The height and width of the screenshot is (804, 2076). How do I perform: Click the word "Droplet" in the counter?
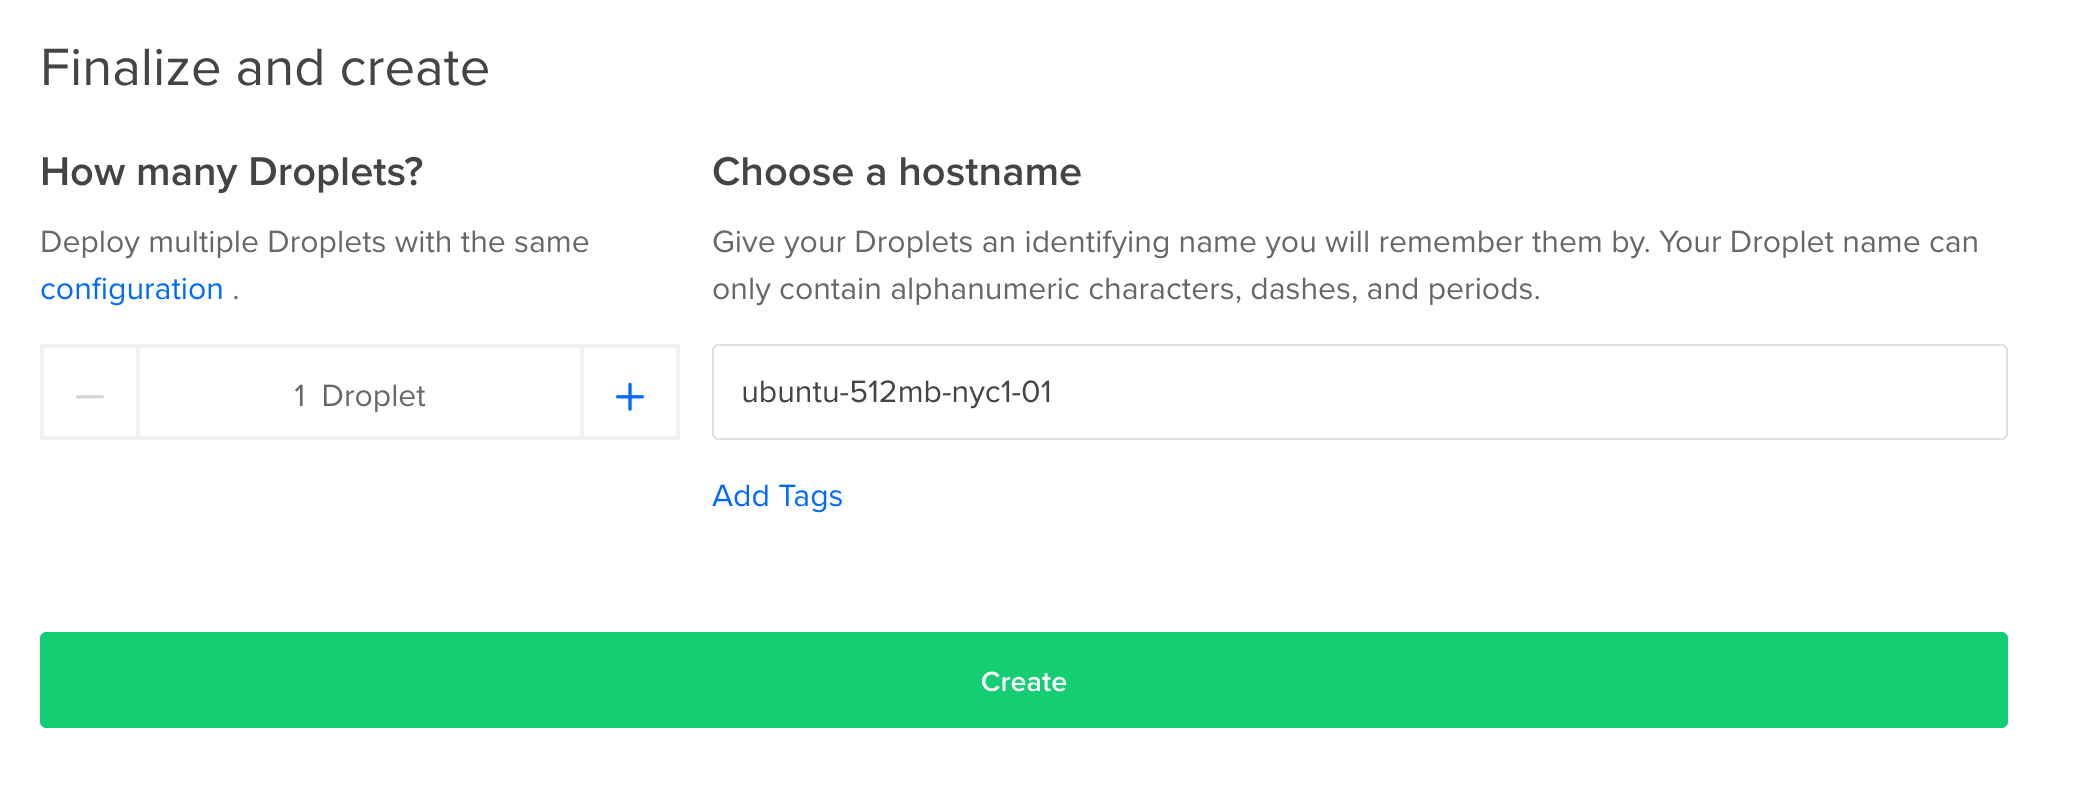[x=374, y=396]
